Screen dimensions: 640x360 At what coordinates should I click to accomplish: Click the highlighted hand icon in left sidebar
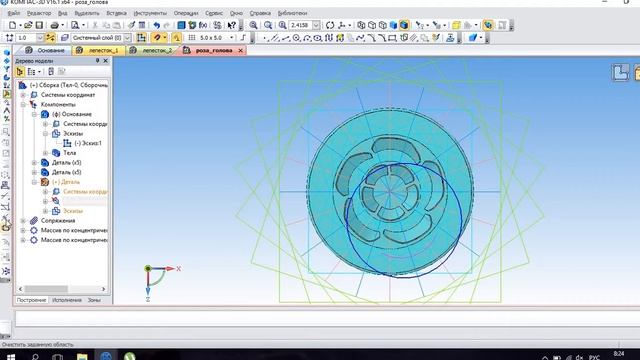tap(6, 227)
